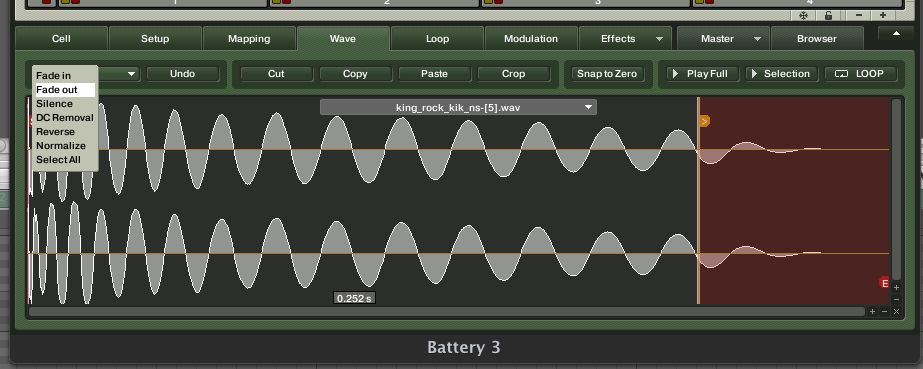Expand the Master tab dropdown arrow
923x369 pixels.
click(757, 39)
